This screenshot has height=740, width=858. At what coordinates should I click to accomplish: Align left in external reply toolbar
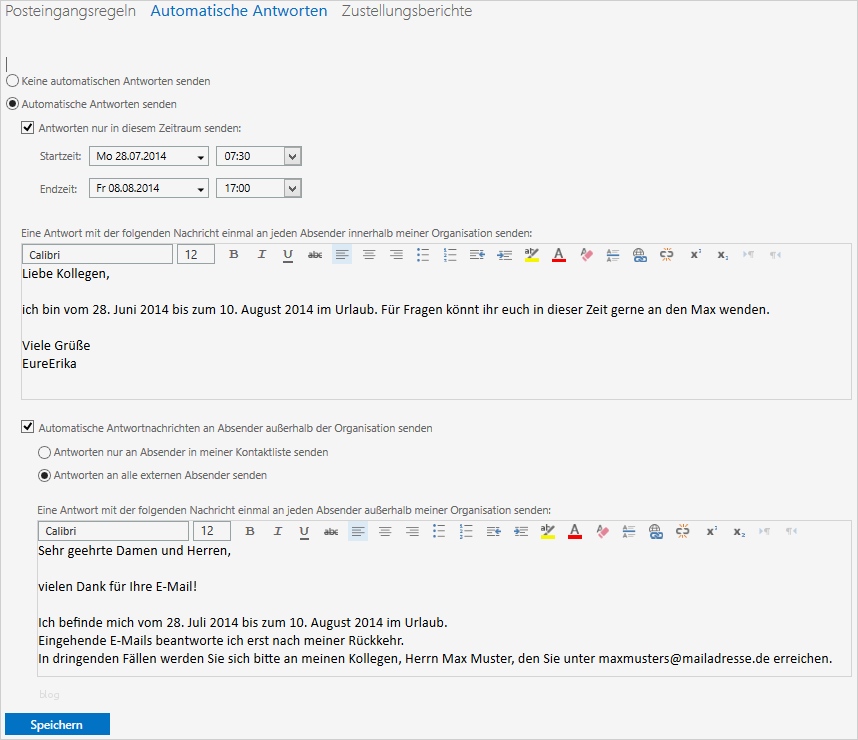pos(358,531)
